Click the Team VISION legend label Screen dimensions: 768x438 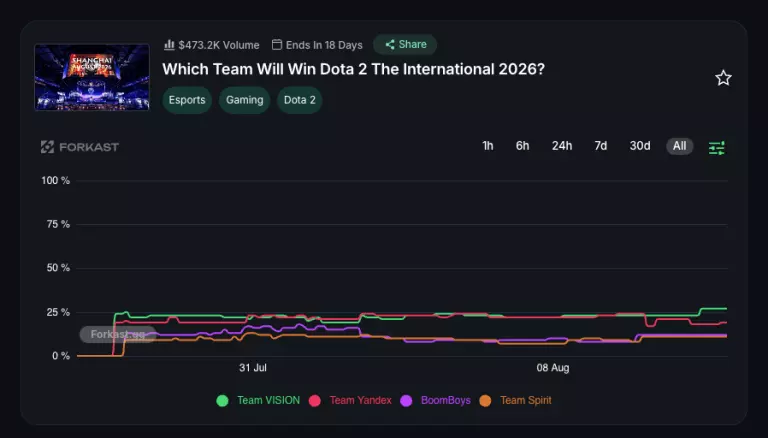coord(268,400)
